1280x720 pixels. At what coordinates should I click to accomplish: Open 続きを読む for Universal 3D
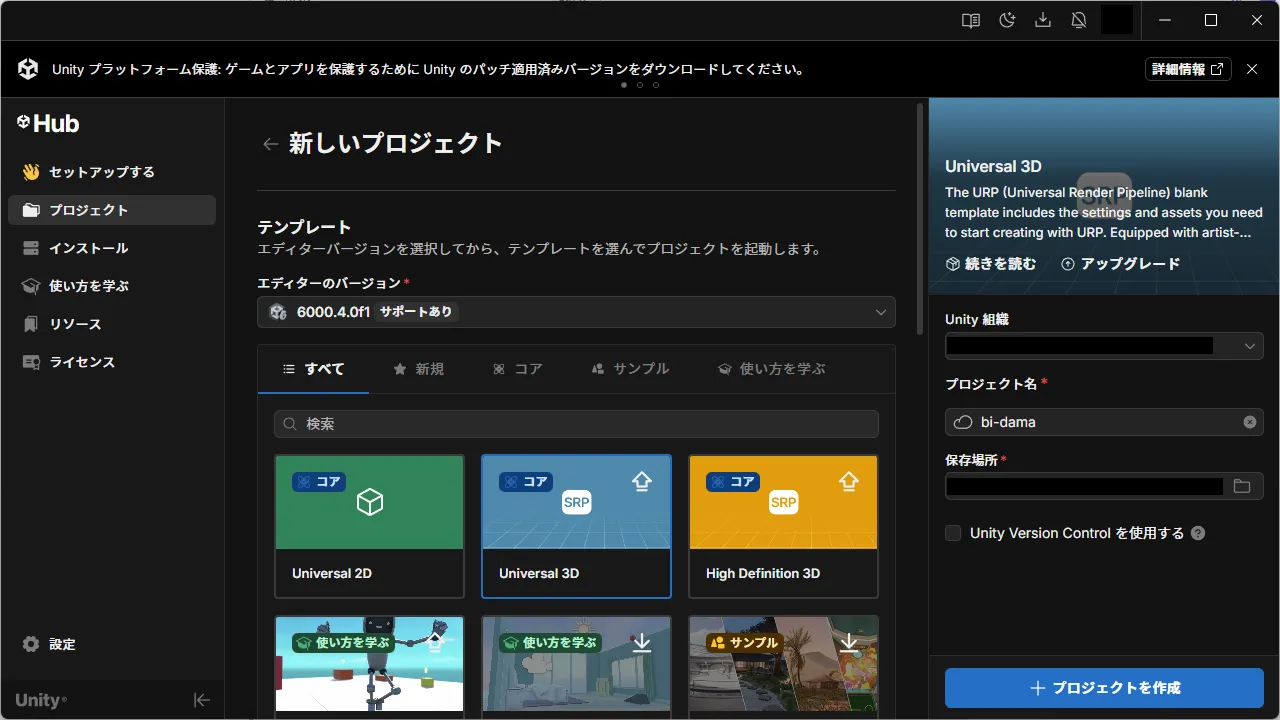[991, 263]
